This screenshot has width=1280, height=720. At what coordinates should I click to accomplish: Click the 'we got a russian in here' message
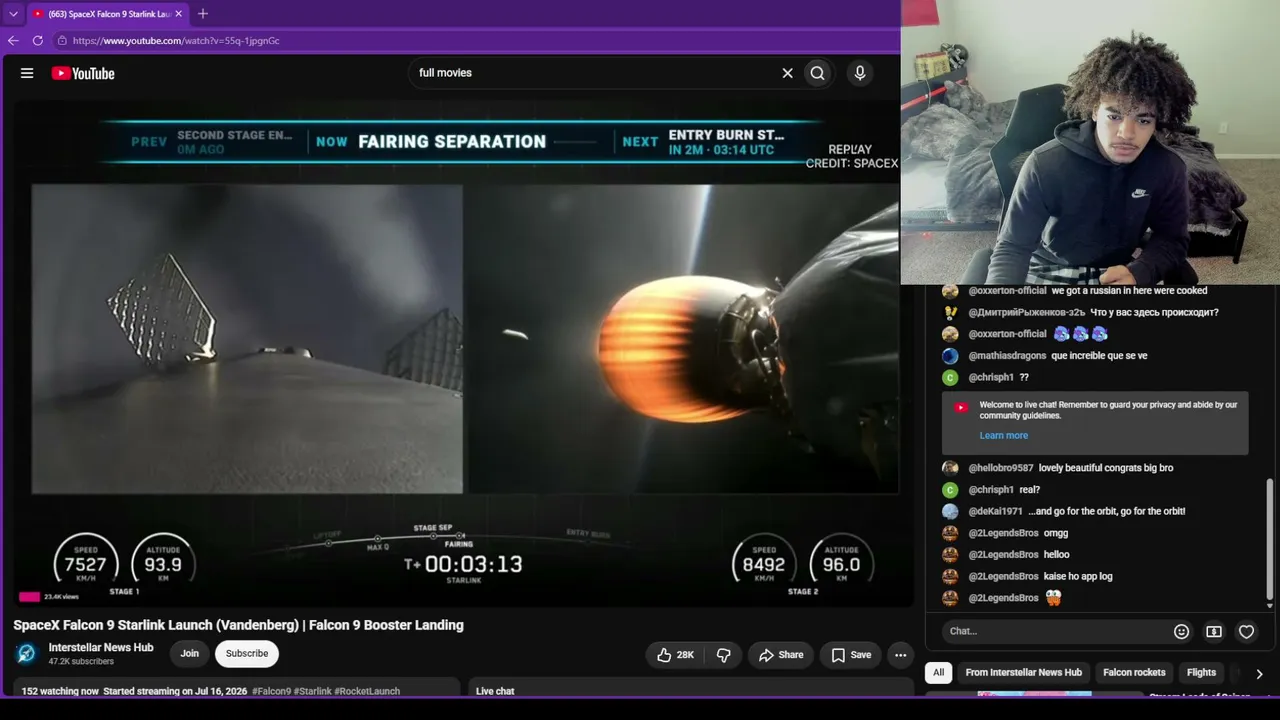[x=1129, y=291]
